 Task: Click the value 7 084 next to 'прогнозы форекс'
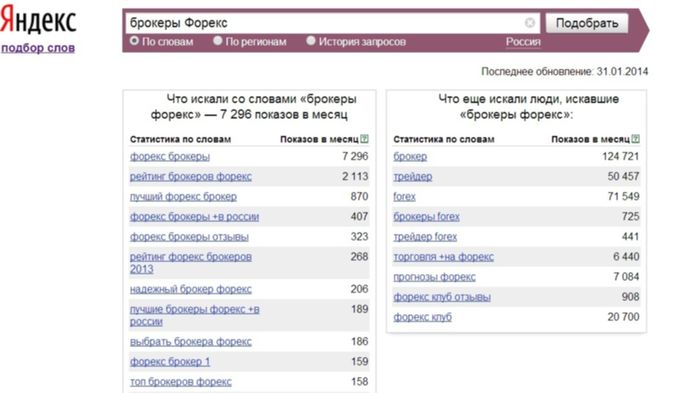[626, 277]
